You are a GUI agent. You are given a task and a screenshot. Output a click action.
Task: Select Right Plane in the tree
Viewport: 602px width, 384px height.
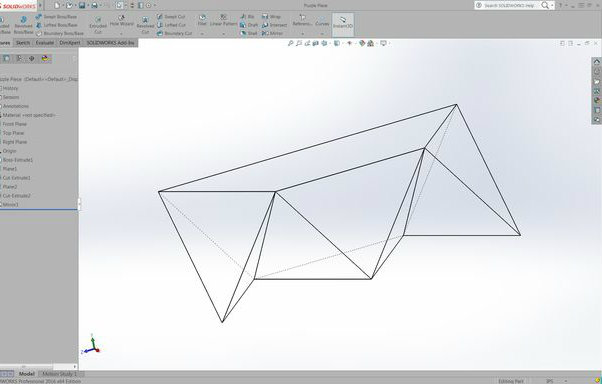click(14, 142)
